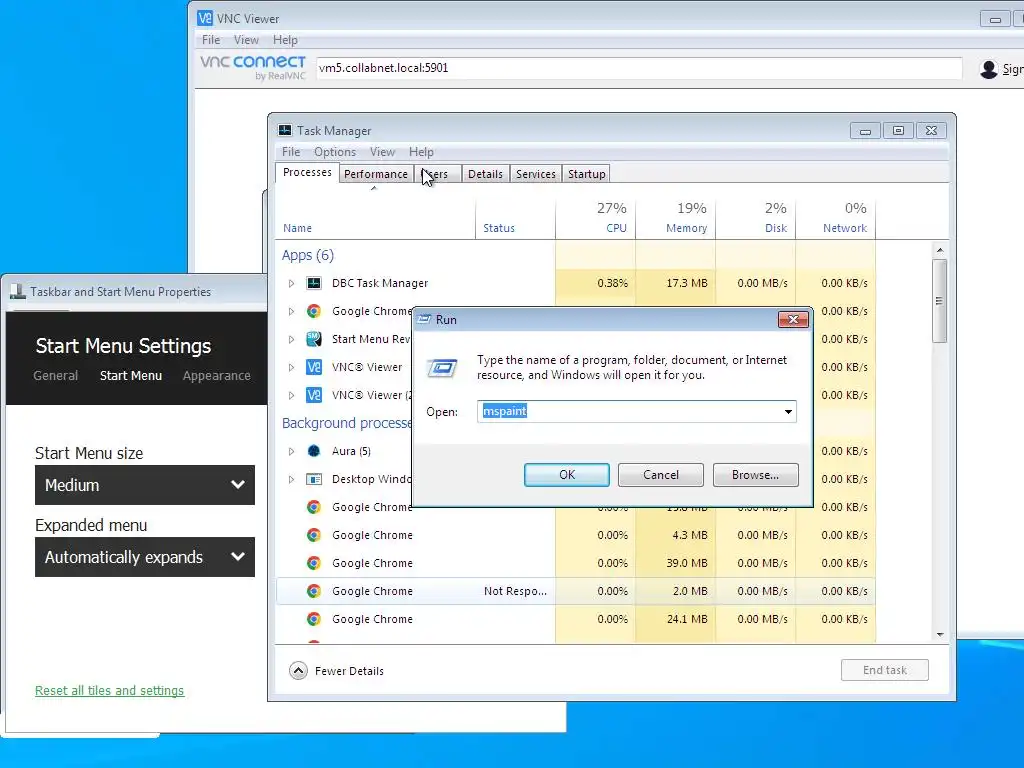The width and height of the screenshot is (1024, 768).
Task: Click the VNC server address field
Action: [x=639, y=68]
